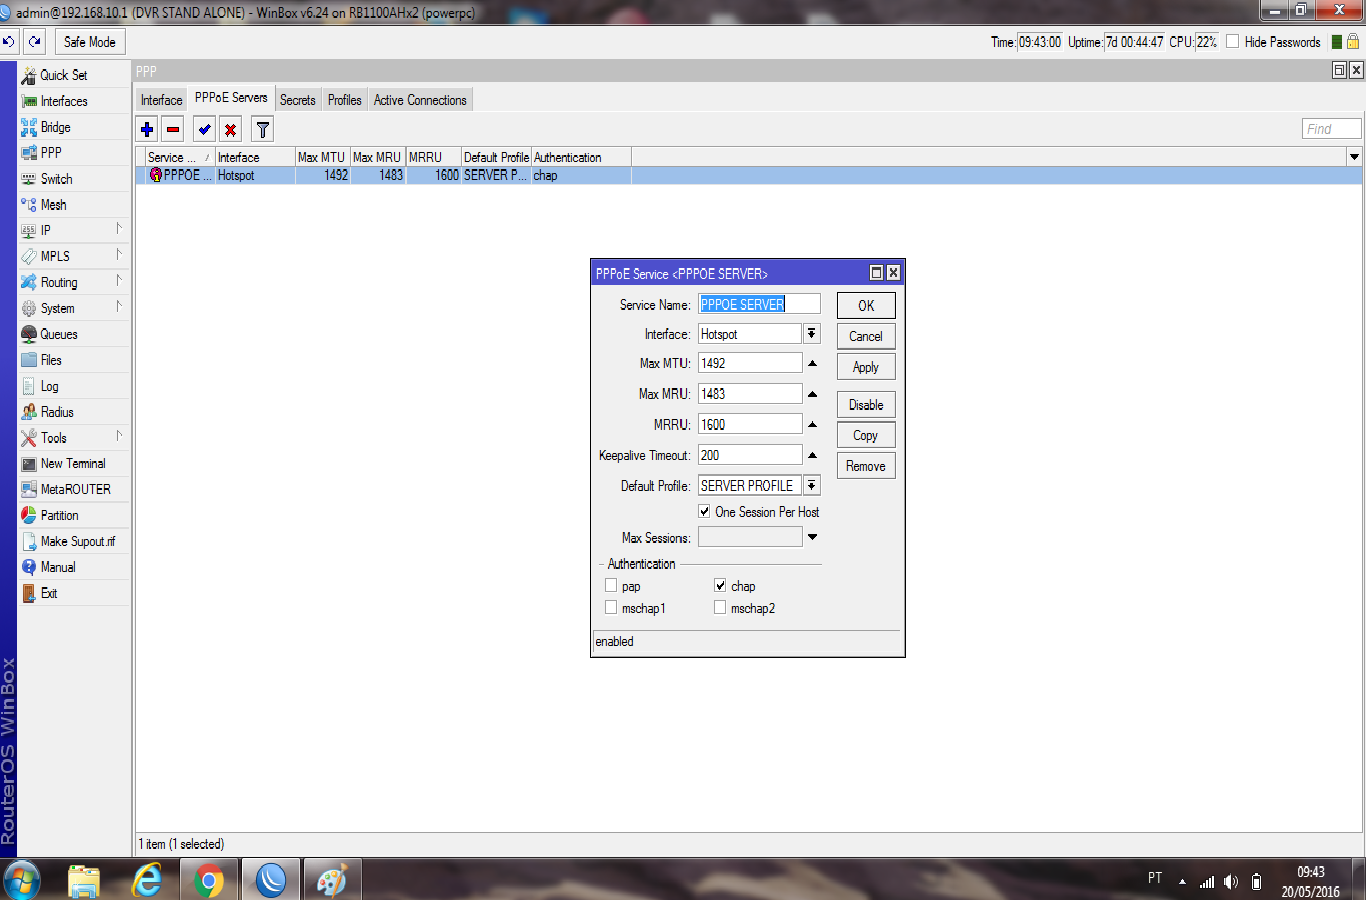Open Radius in the sidebar

click(57, 412)
